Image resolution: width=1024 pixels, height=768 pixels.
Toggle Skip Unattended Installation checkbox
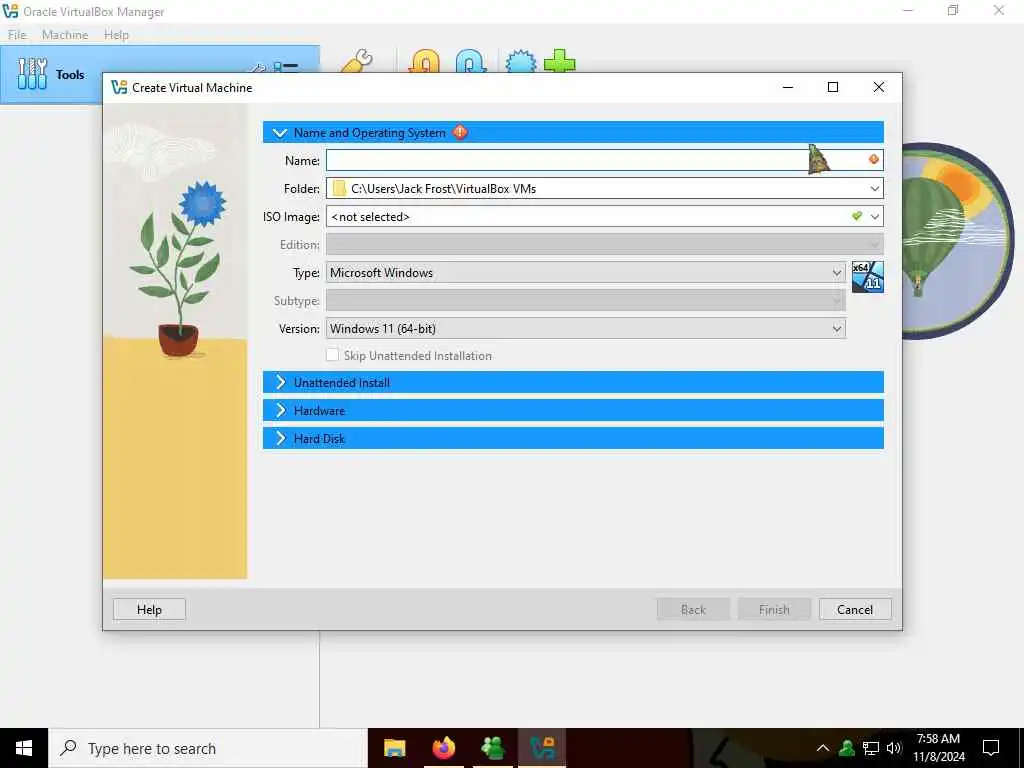click(x=332, y=355)
